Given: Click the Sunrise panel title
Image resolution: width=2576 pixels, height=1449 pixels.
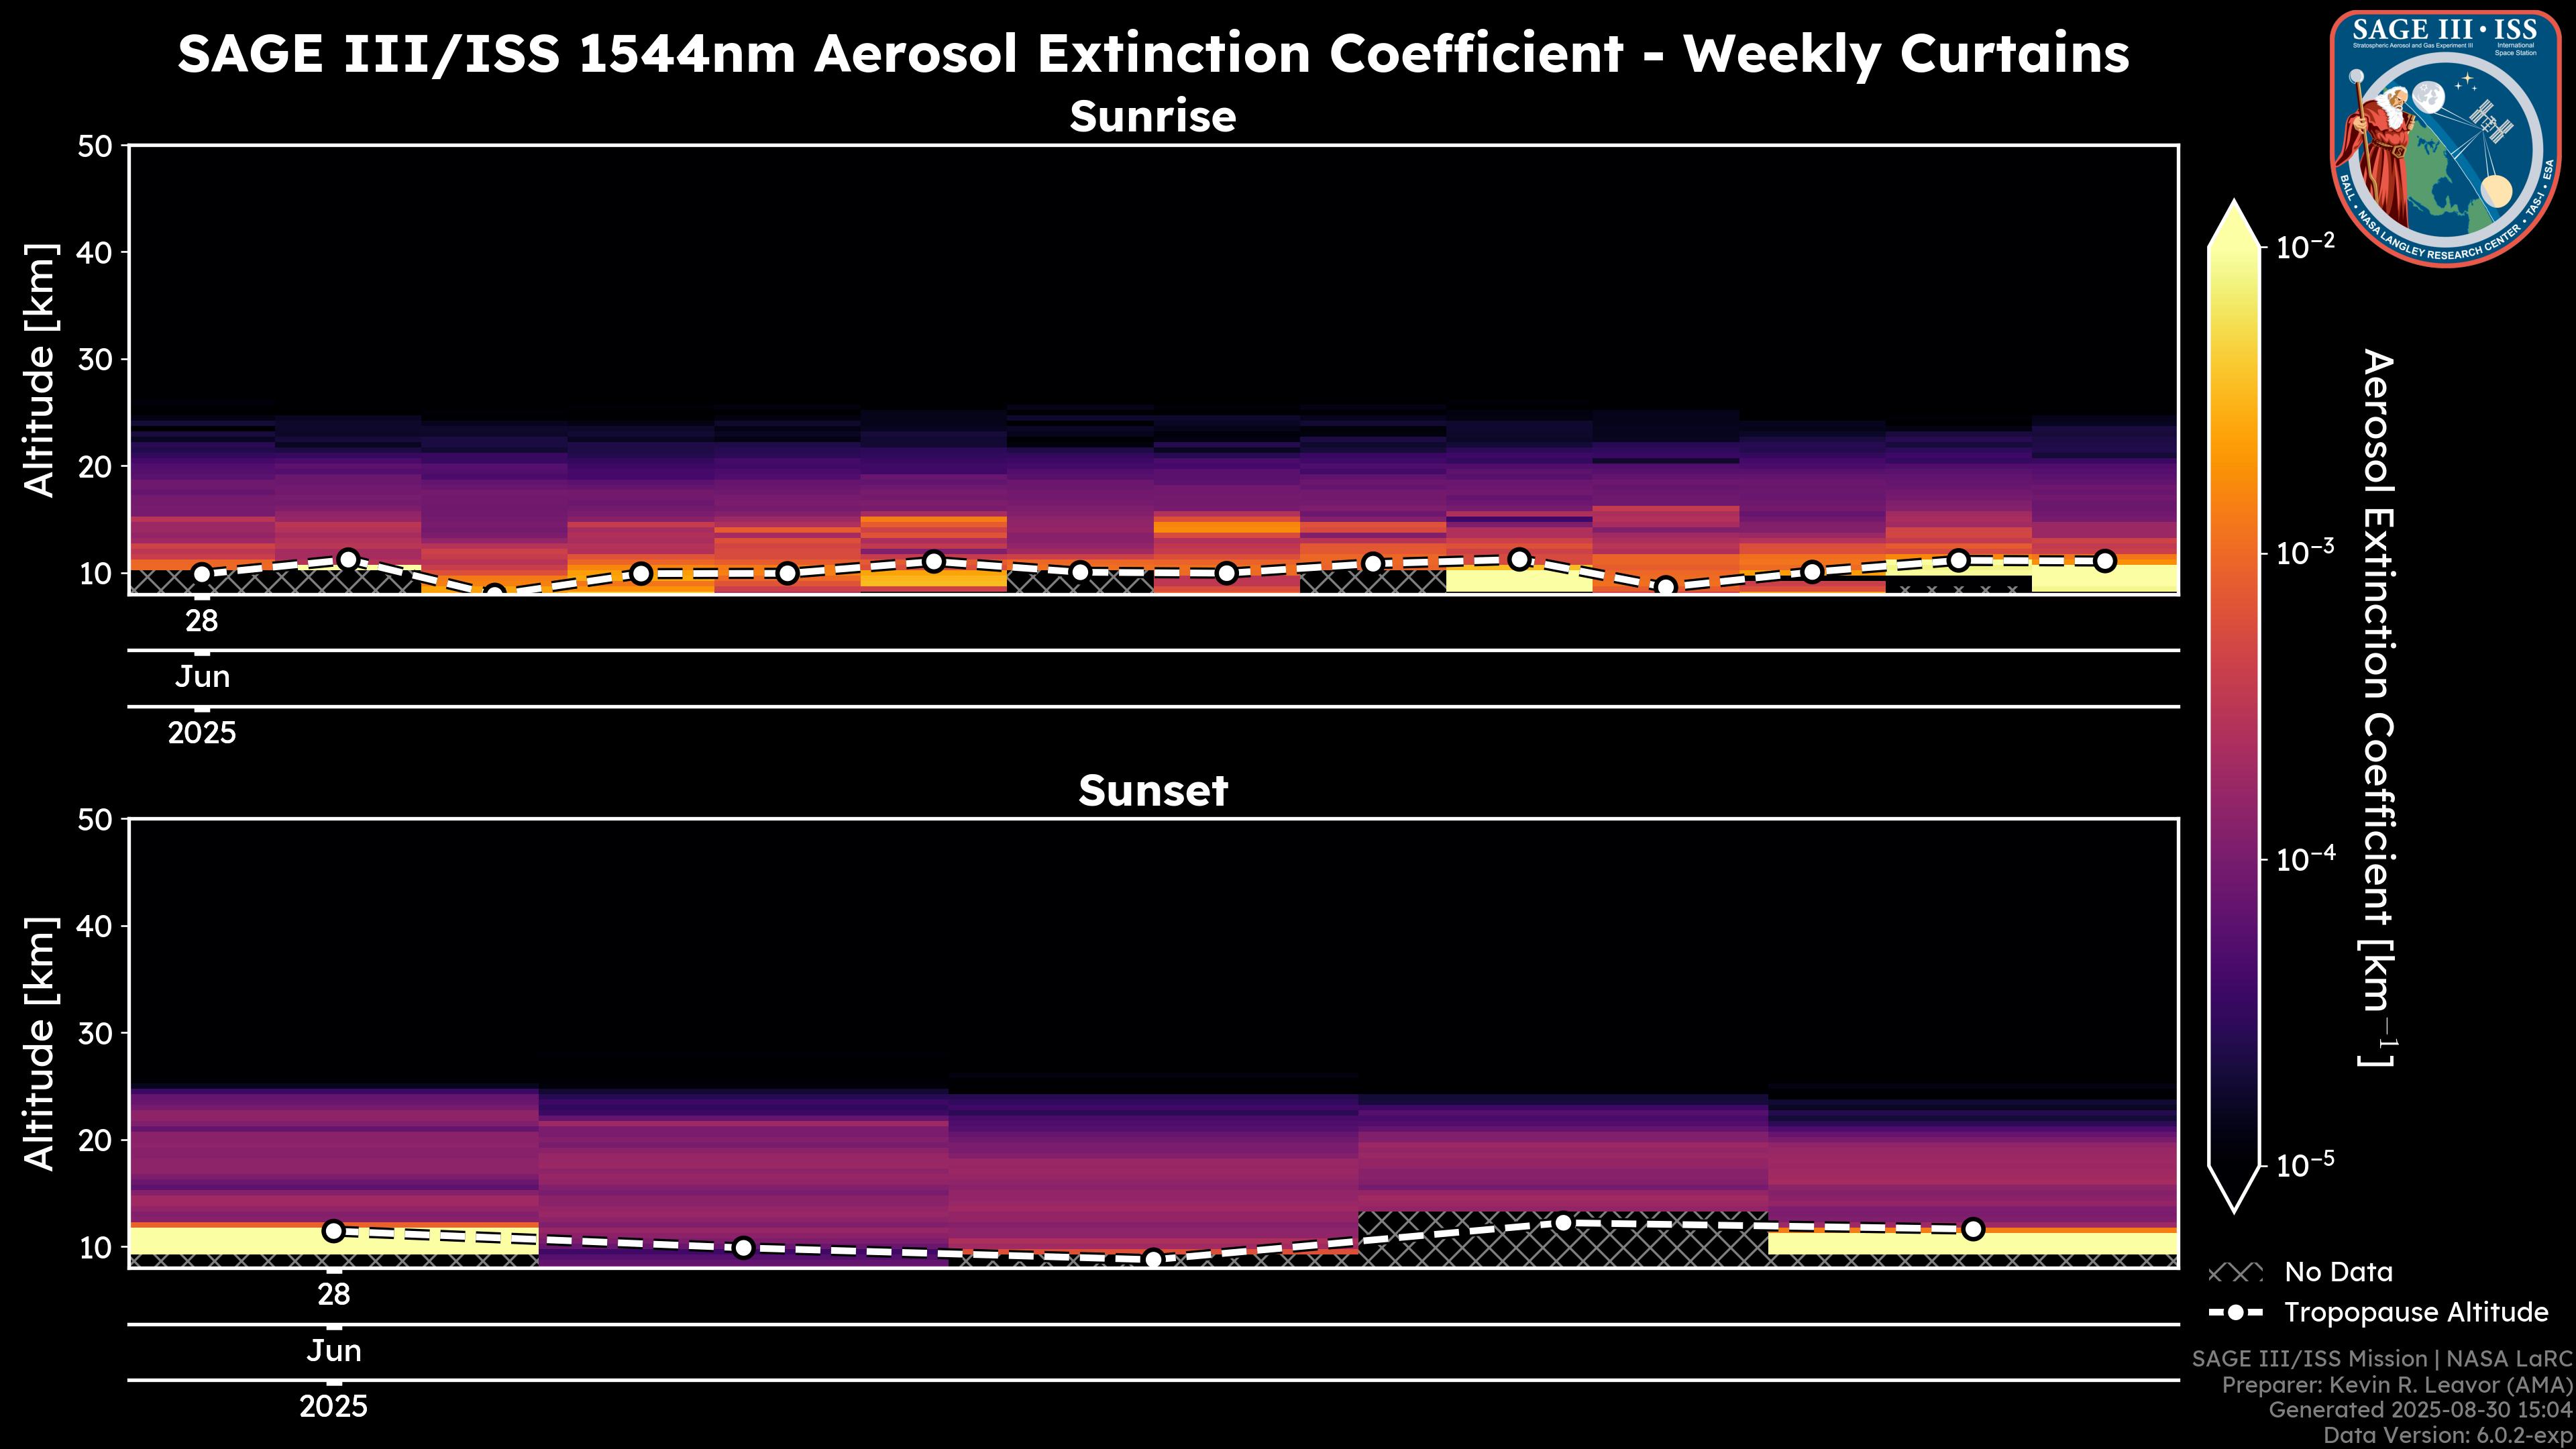Looking at the screenshot, I should (x=1152, y=117).
